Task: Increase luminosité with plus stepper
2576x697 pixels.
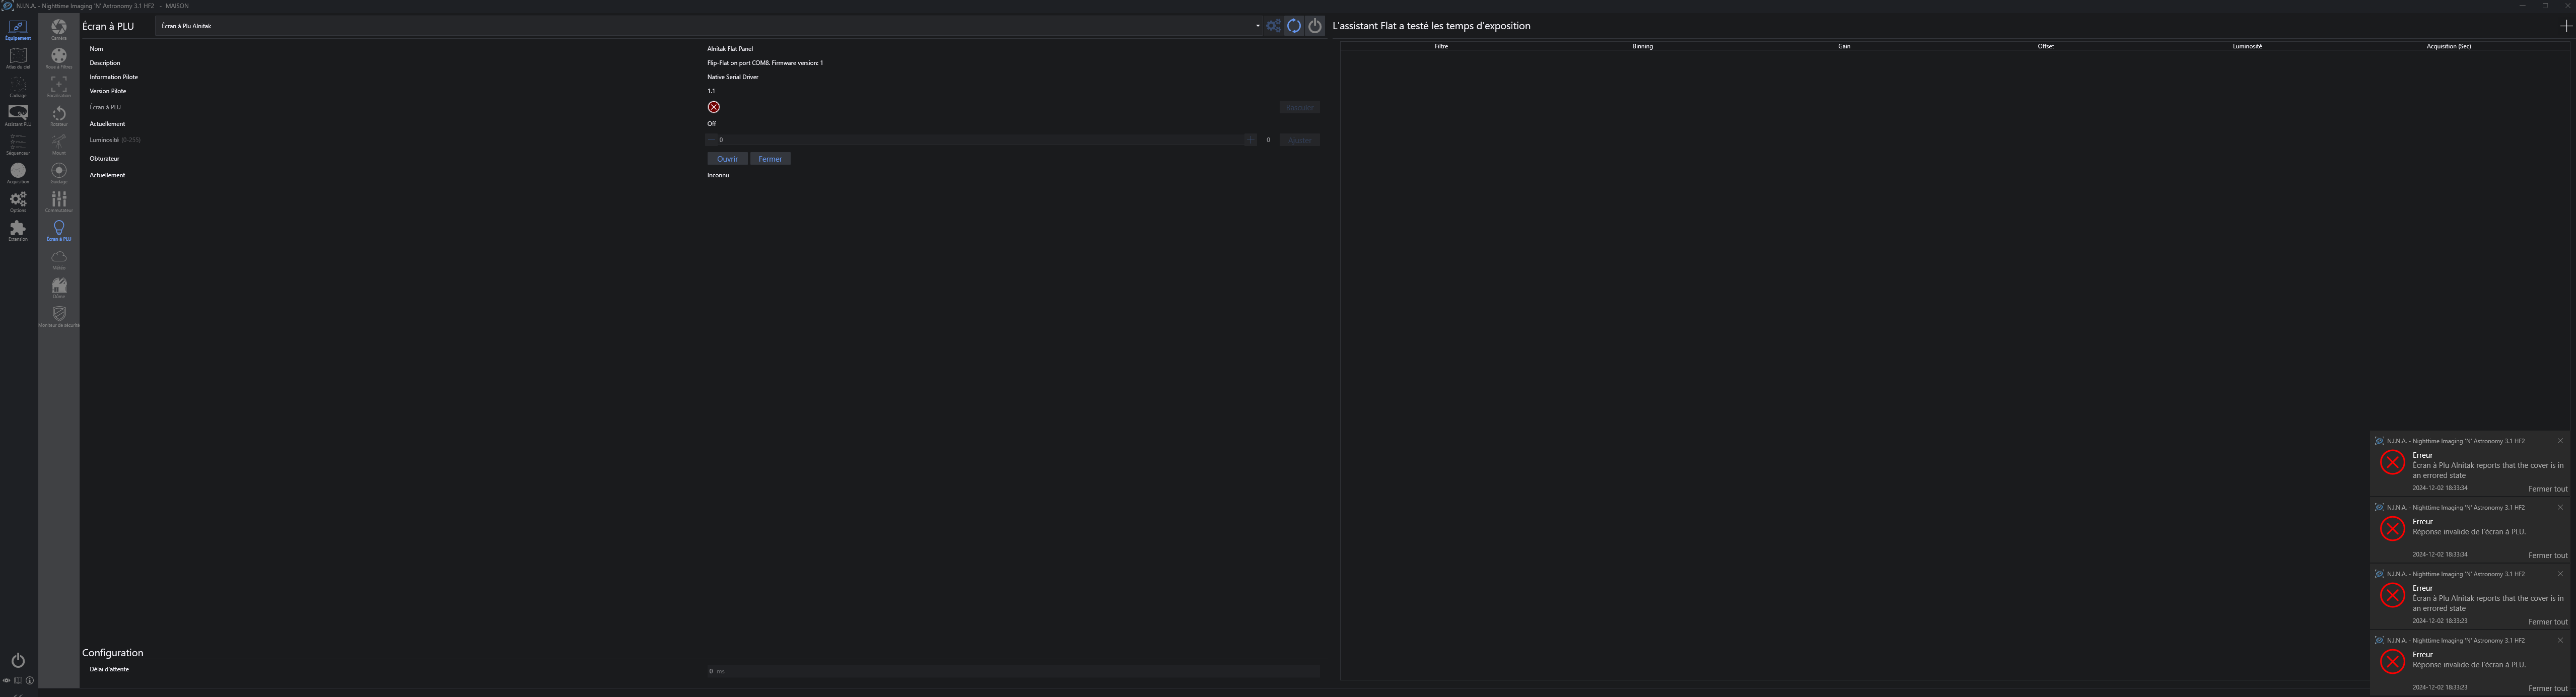Action: click(1250, 140)
